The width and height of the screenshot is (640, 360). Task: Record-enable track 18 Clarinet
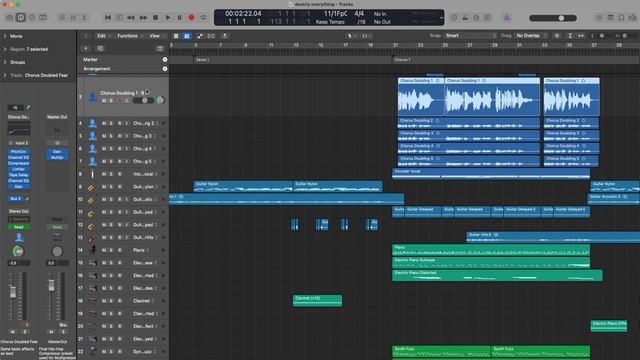tap(120, 301)
